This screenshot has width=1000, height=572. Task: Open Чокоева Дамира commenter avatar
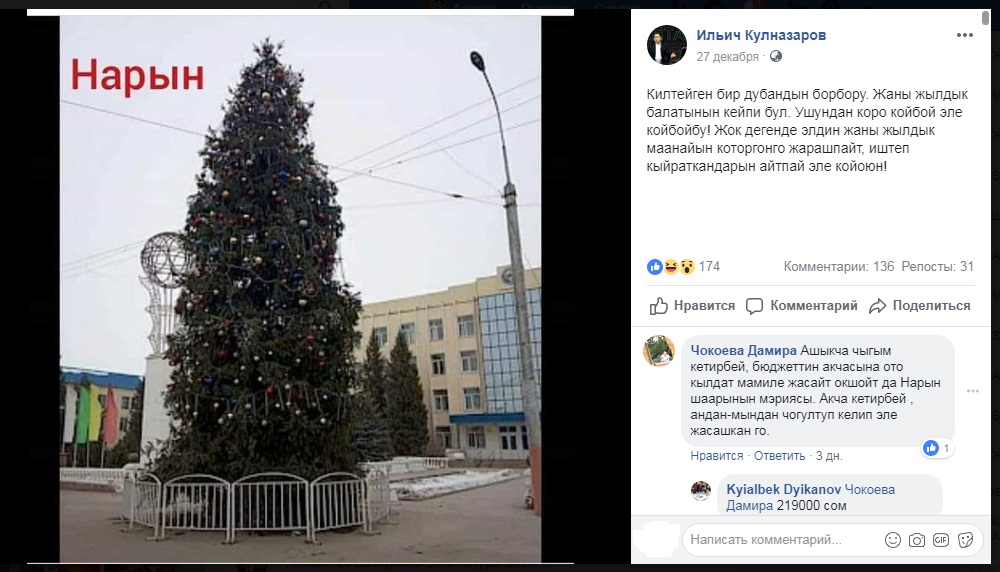pyautogui.click(x=659, y=351)
